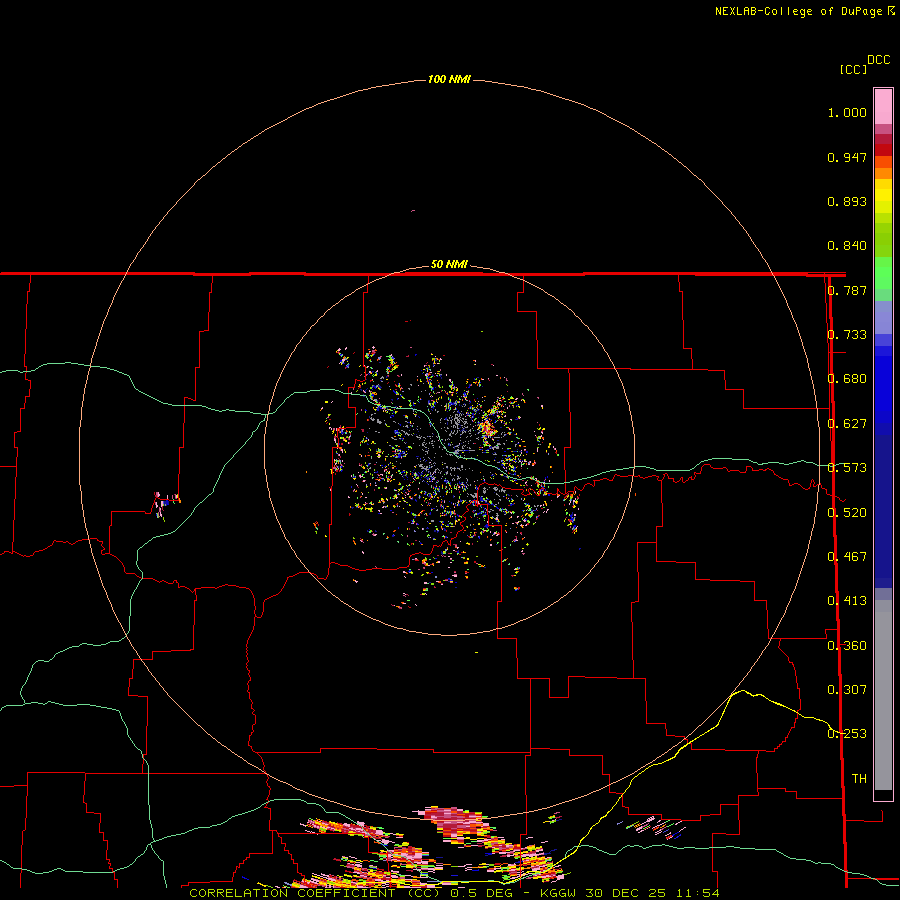
Task: Select the 1.000 legend value
Action: tap(847, 112)
